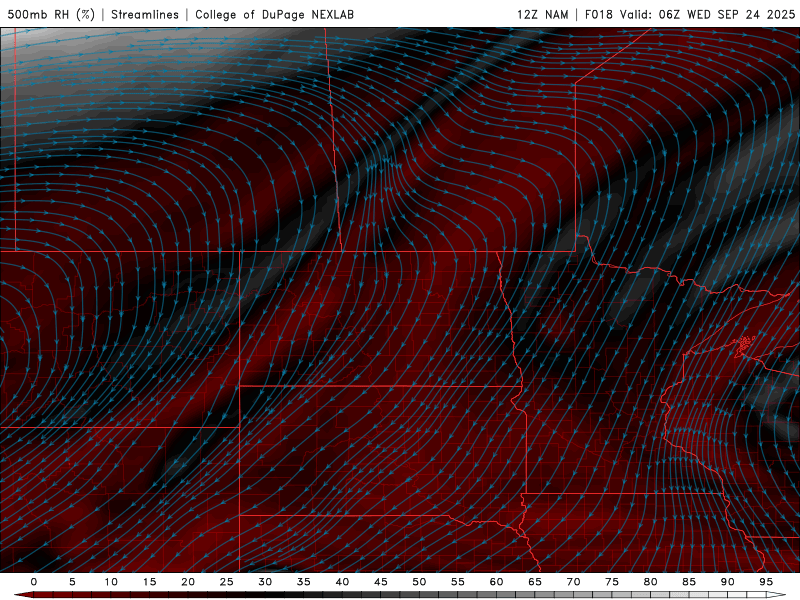The width and height of the screenshot is (800, 600).
Task: Click "College of DuPage NEXLAB" text
Action: pos(274,14)
